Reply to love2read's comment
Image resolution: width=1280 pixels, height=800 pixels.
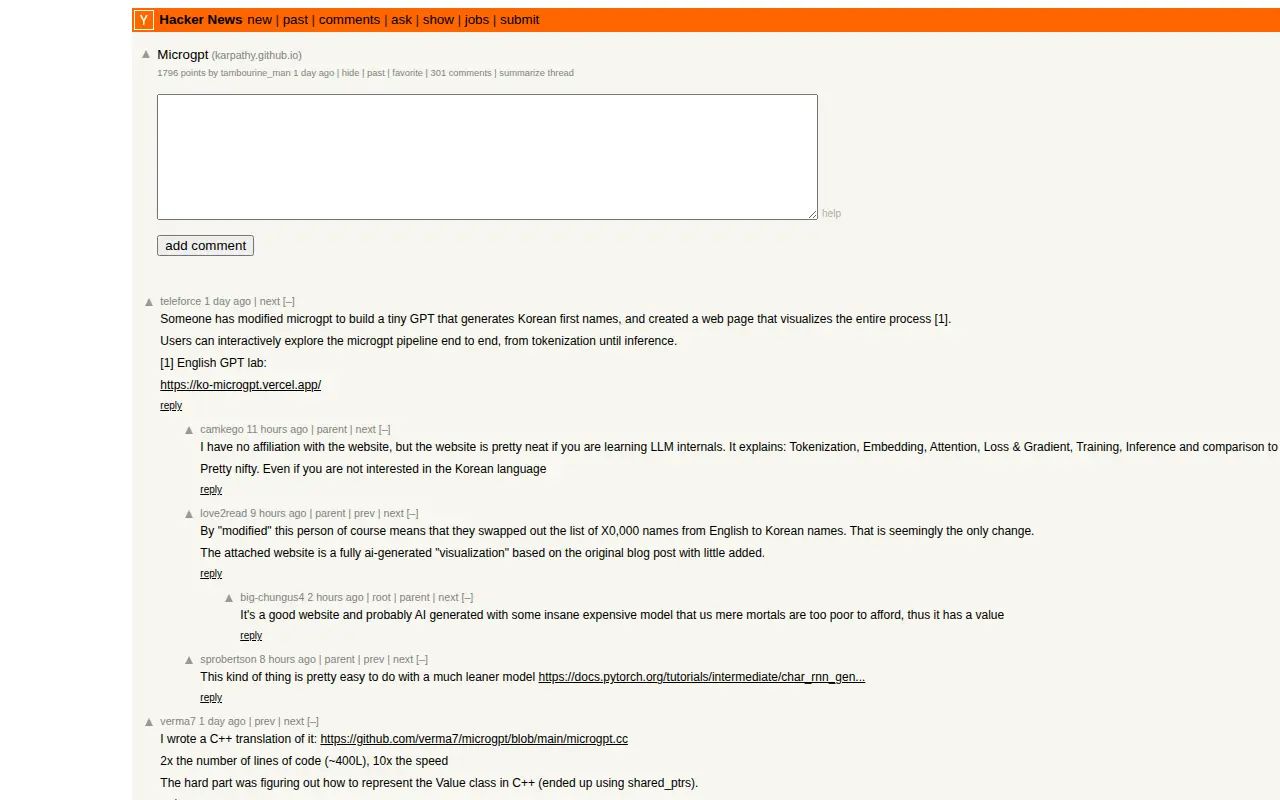211,574
